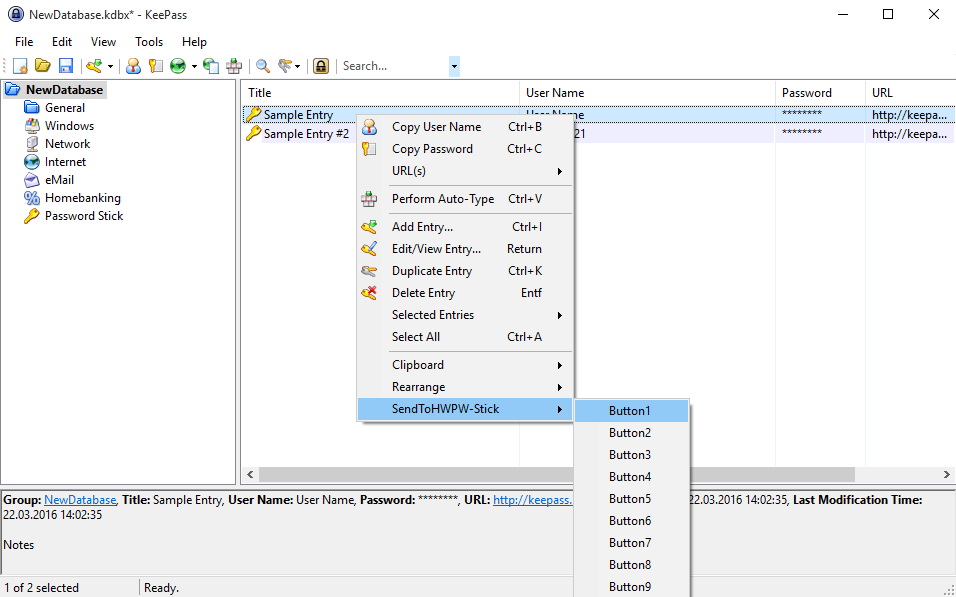This screenshot has width=956, height=597.
Task: Select the Sample Entry #2 row
Action: tap(599, 134)
